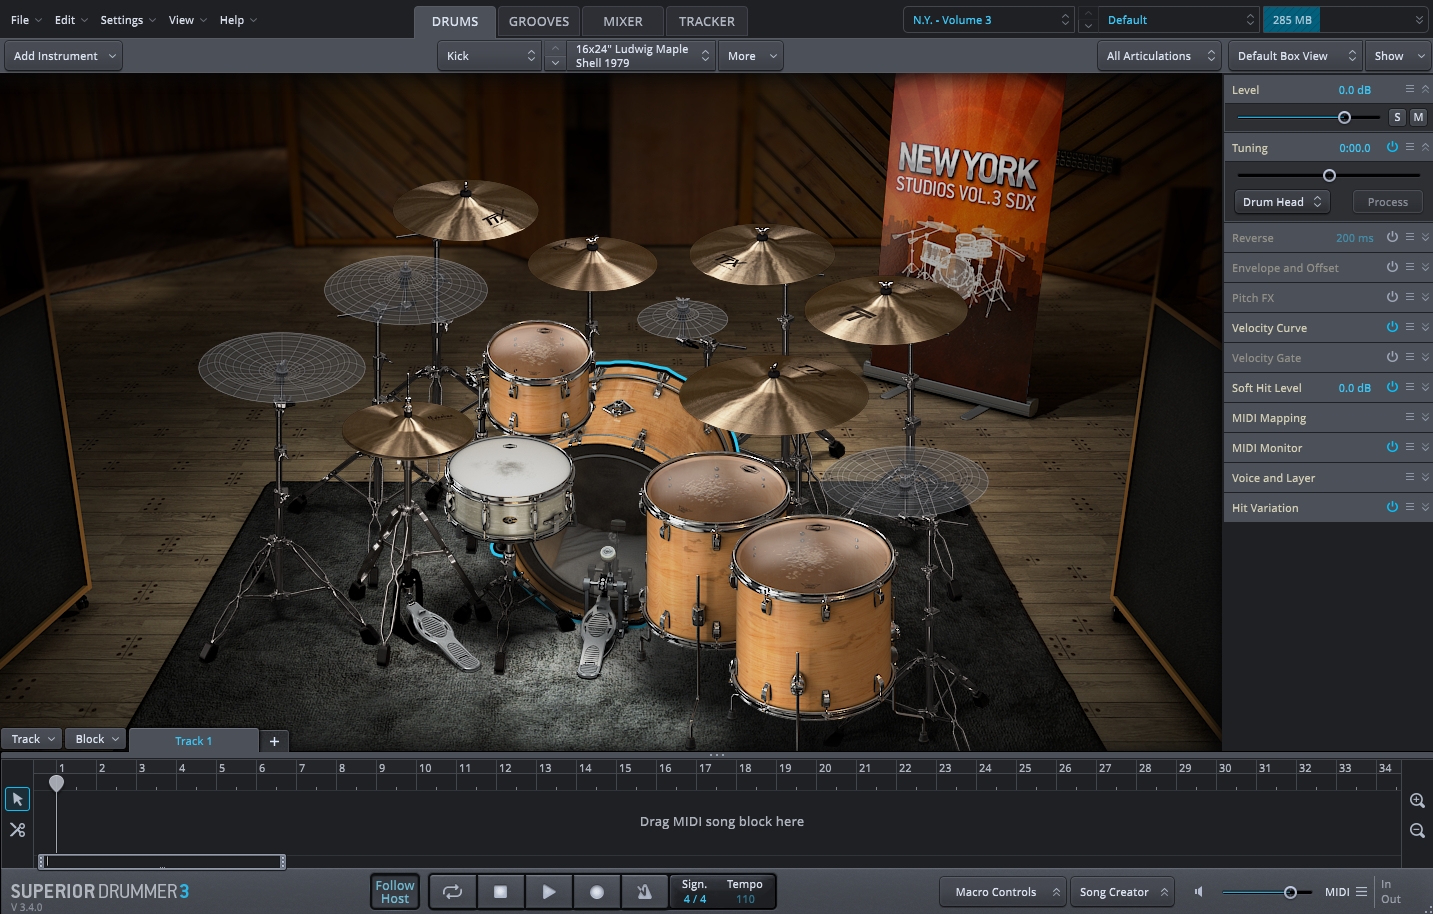This screenshot has height=914, width=1433.
Task: Open the More articulations dropdown
Action: coord(750,55)
